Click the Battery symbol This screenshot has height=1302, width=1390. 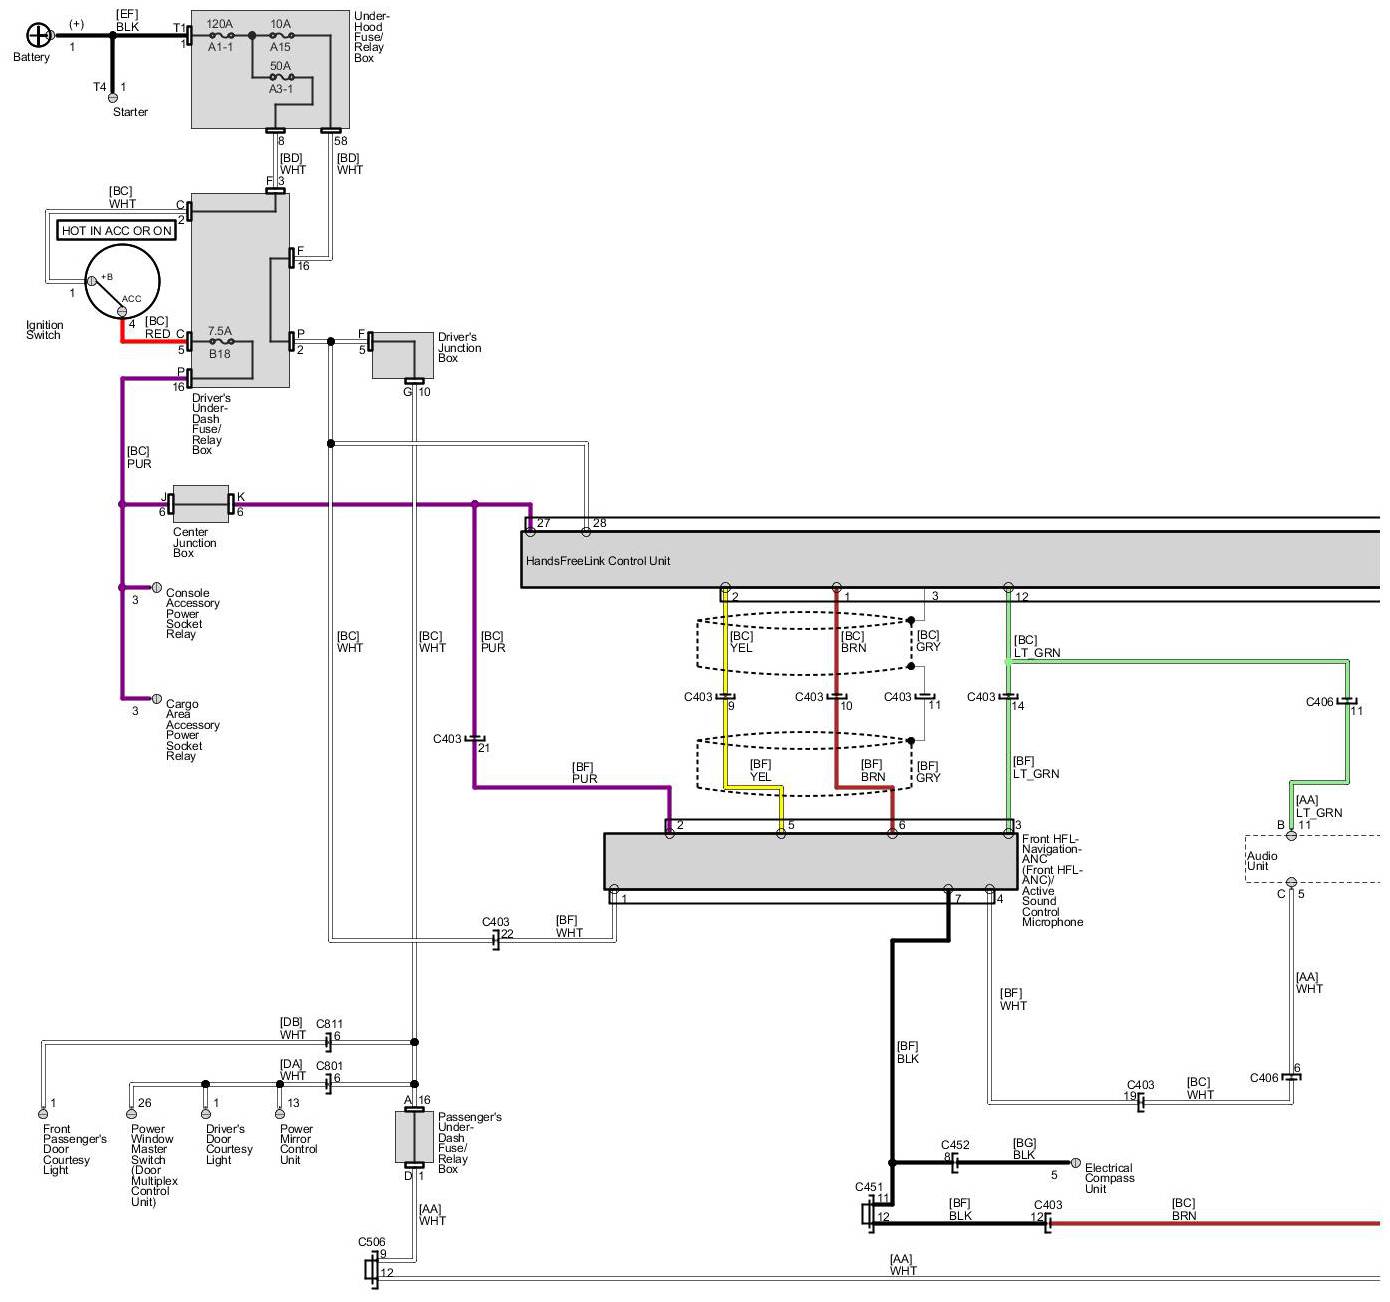pyautogui.click(x=37, y=36)
